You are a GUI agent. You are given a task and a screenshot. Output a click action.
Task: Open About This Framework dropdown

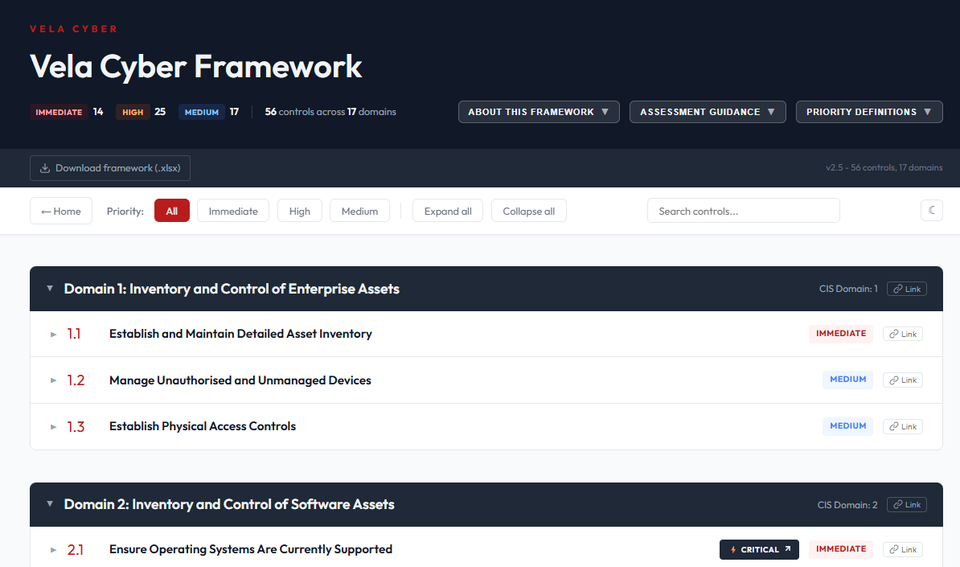tap(539, 112)
